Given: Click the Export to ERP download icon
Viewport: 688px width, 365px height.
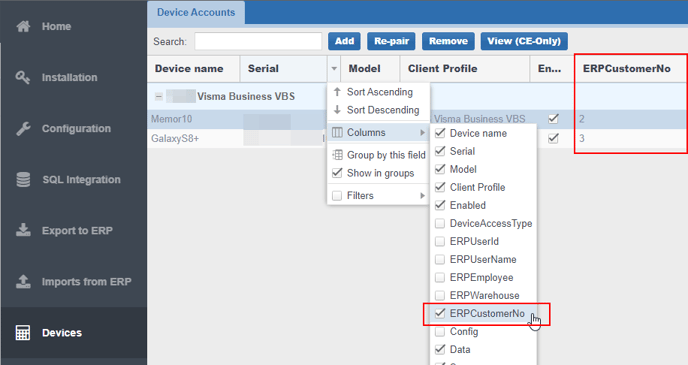Looking at the screenshot, I should click(x=23, y=230).
